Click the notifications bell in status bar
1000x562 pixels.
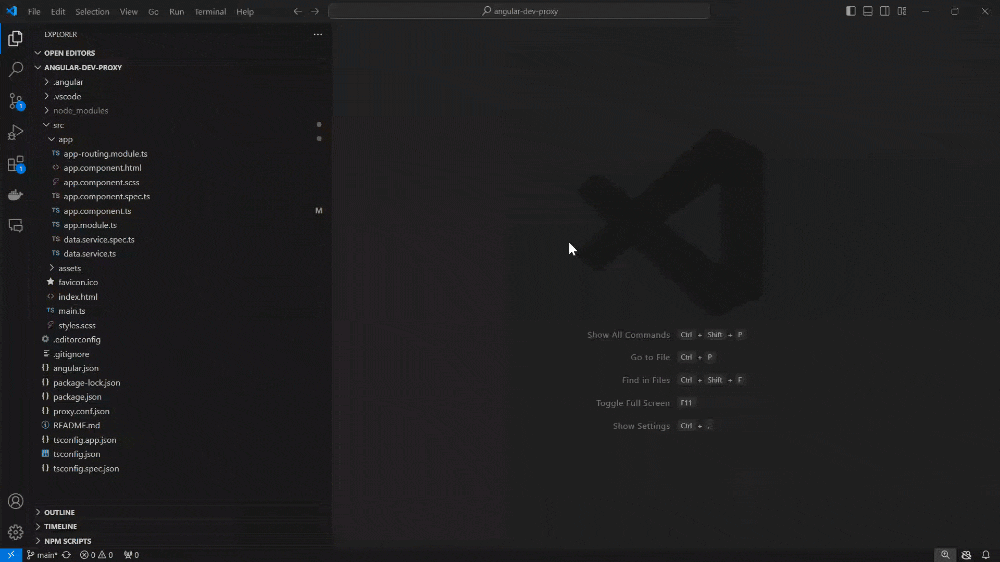coord(985,555)
